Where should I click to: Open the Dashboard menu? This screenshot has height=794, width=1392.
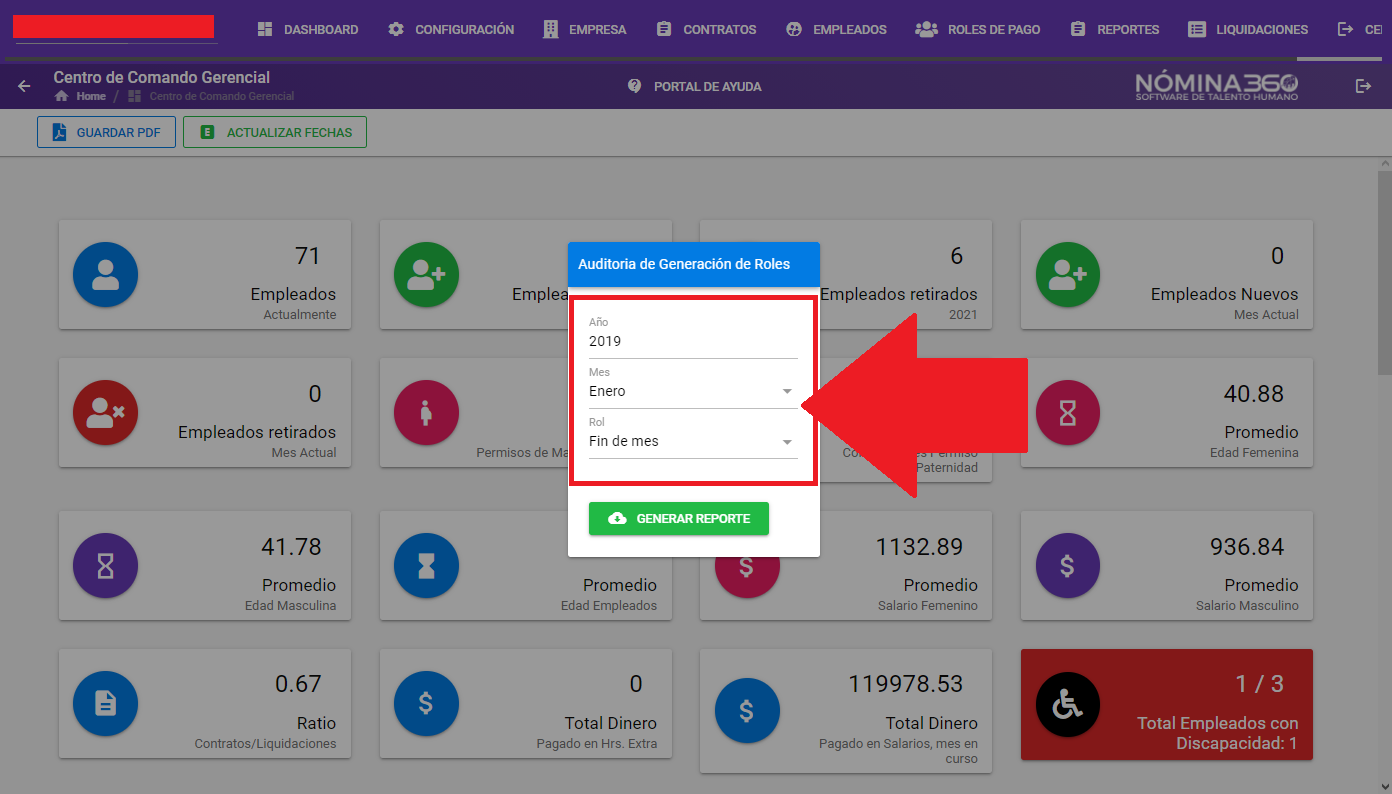(308, 30)
